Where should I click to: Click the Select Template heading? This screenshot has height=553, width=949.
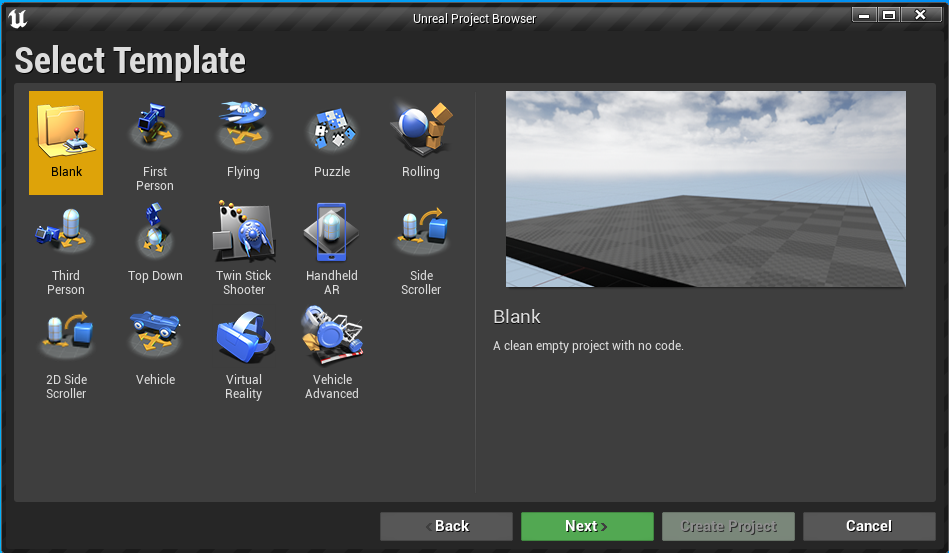click(x=130, y=61)
